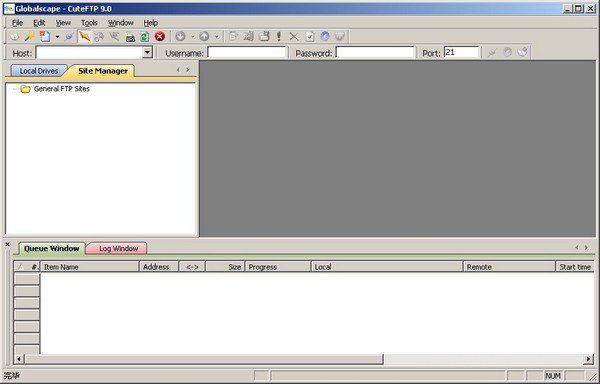The height and width of the screenshot is (384, 600).
Task: Open the File menu
Action: 18,23
